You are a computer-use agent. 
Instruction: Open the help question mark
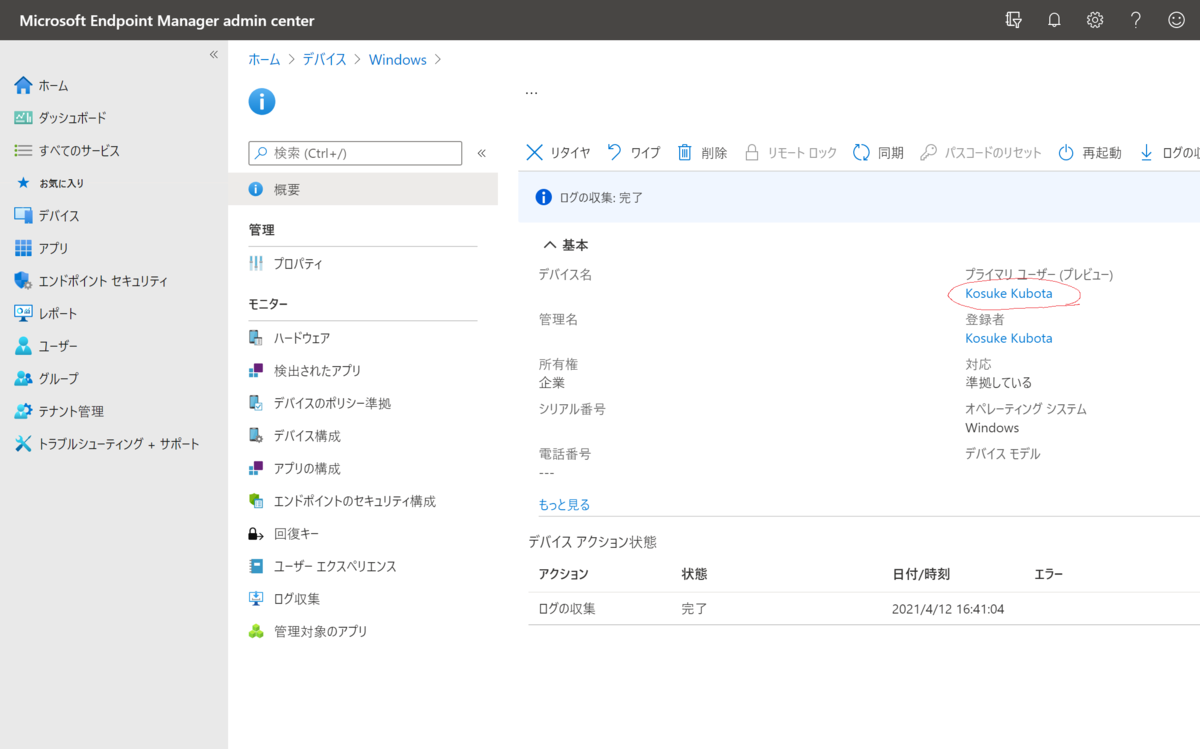click(x=1136, y=20)
